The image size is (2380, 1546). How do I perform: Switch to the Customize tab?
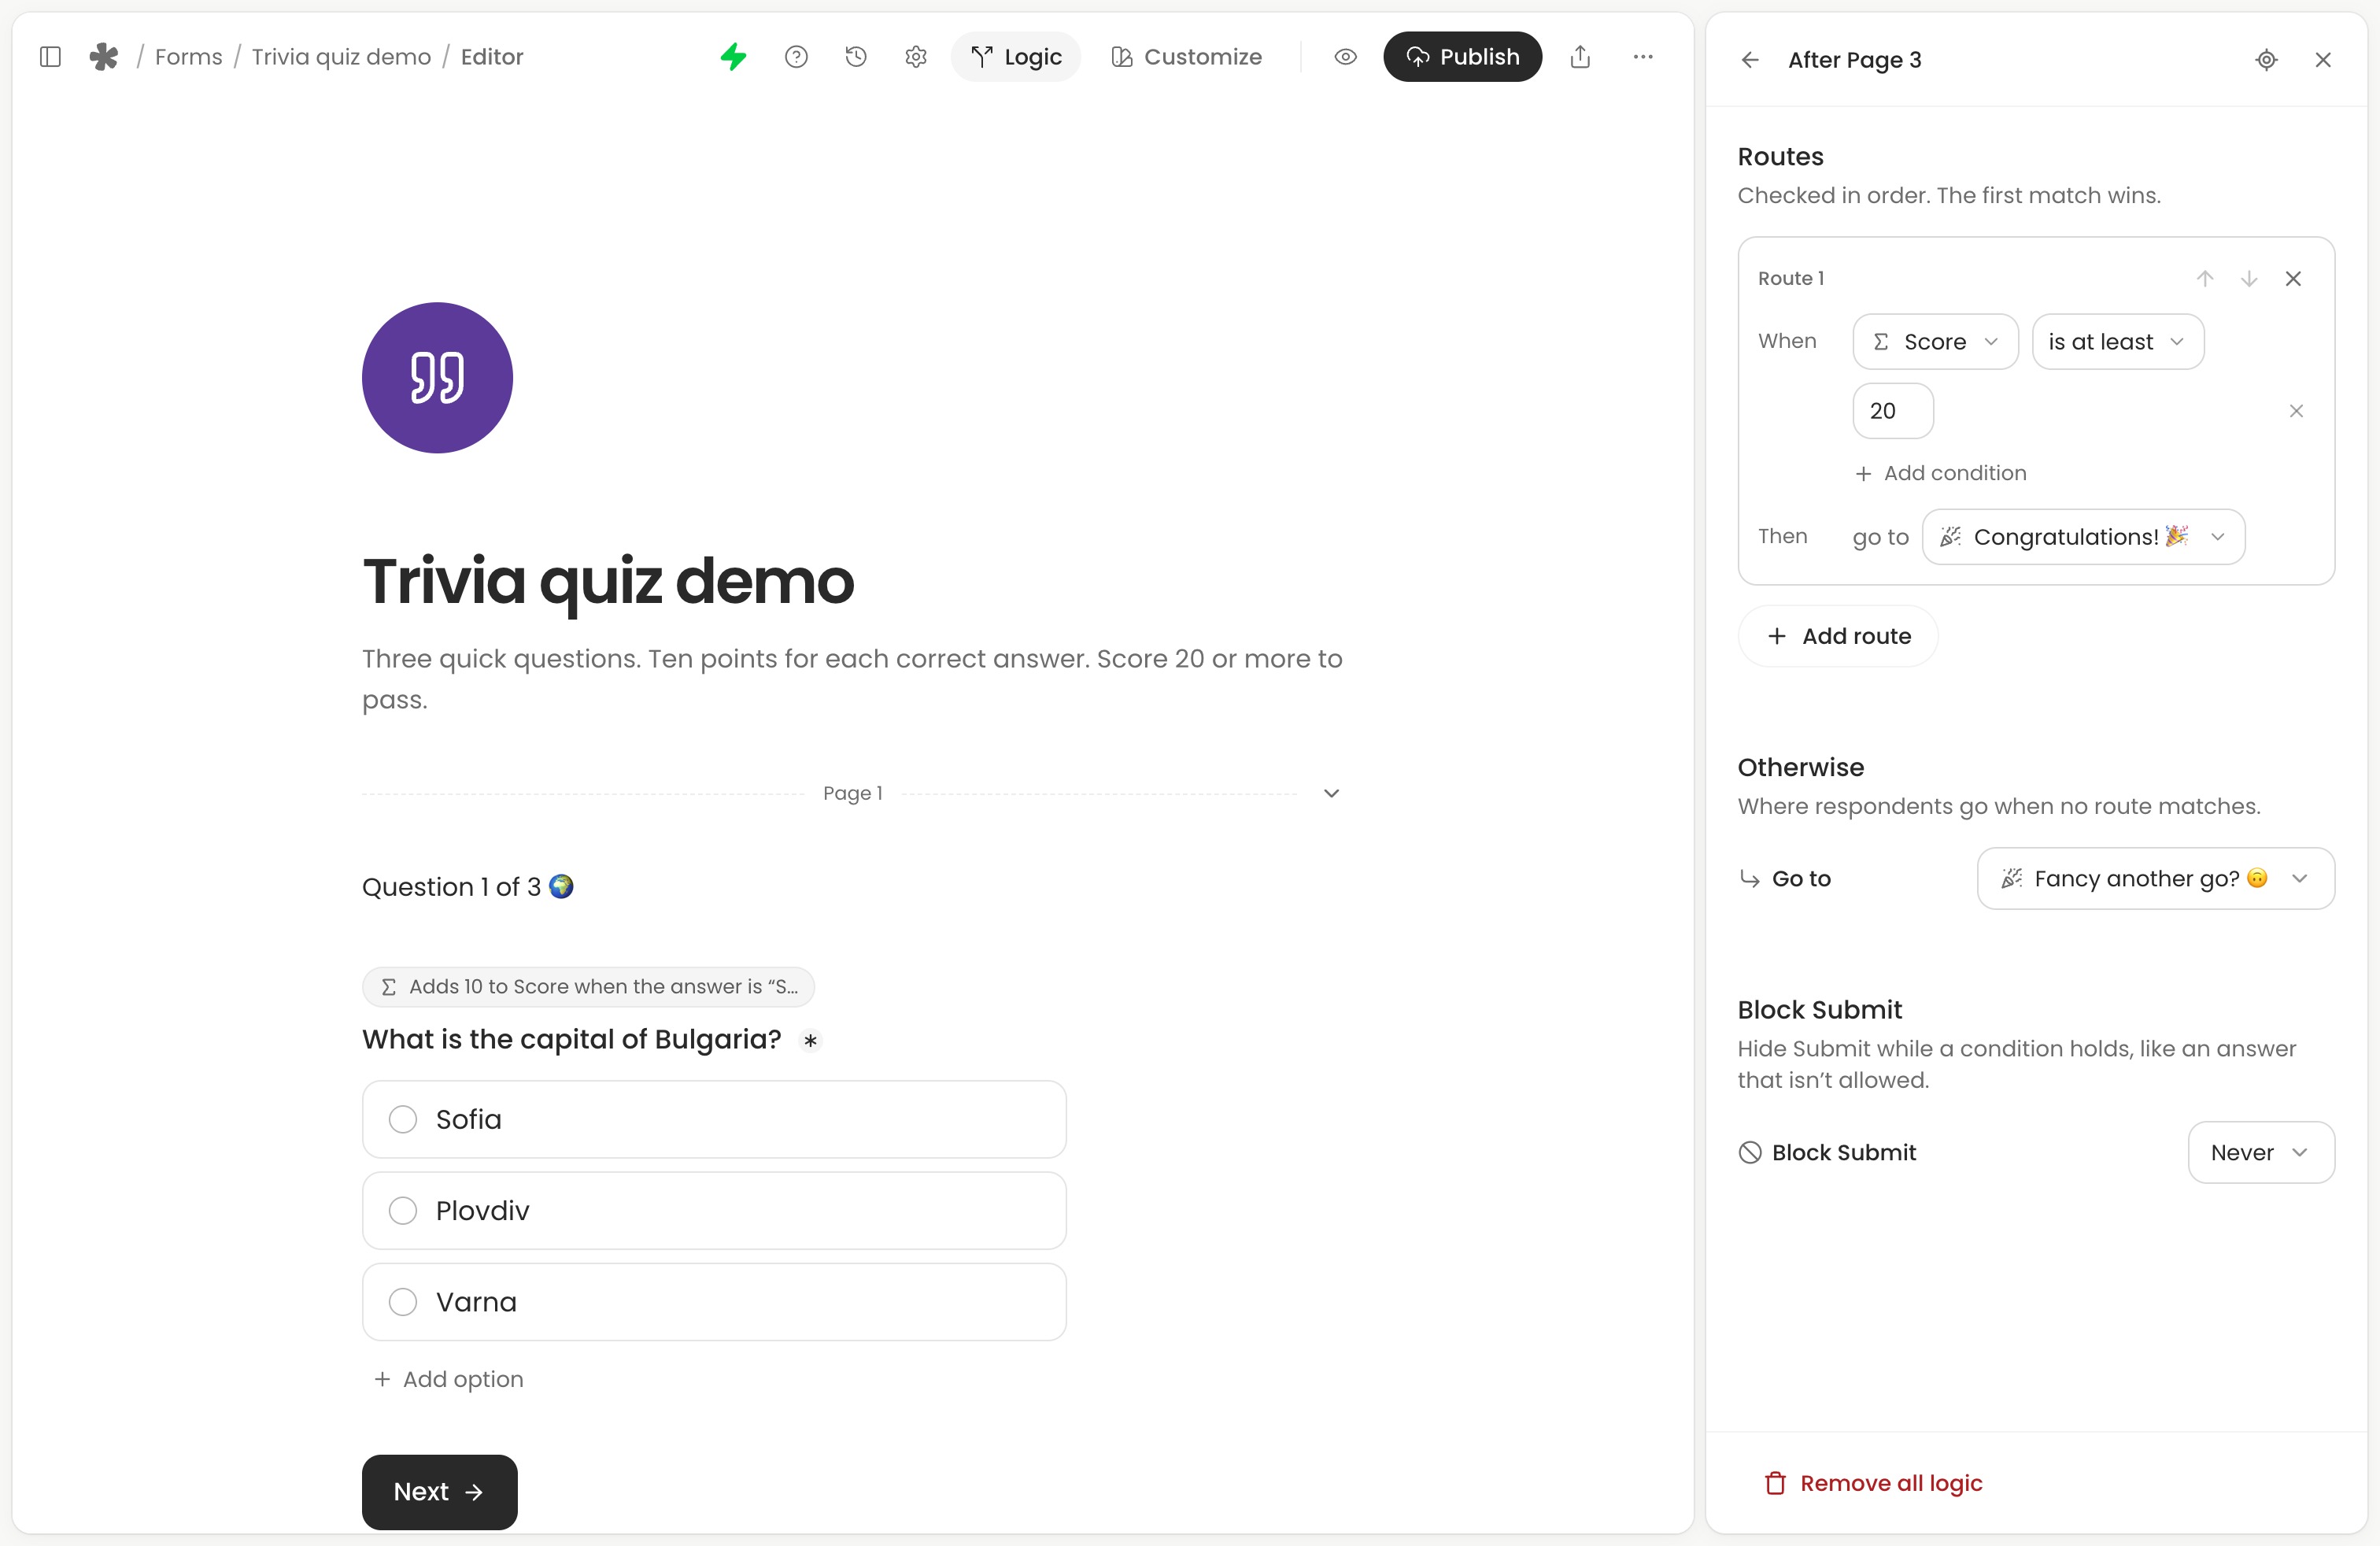point(1186,57)
